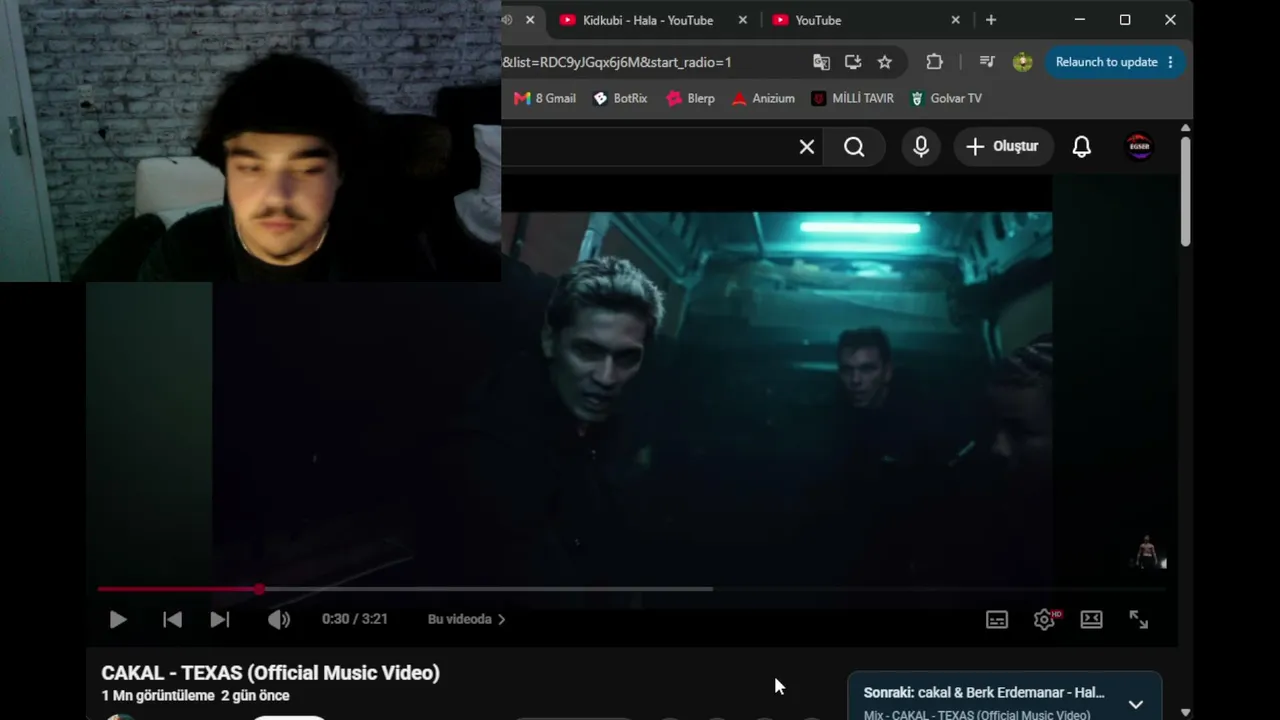The height and width of the screenshot is (720, 1280).
Task: Close the audio-playing browser tab
Action: coord(530,20)
